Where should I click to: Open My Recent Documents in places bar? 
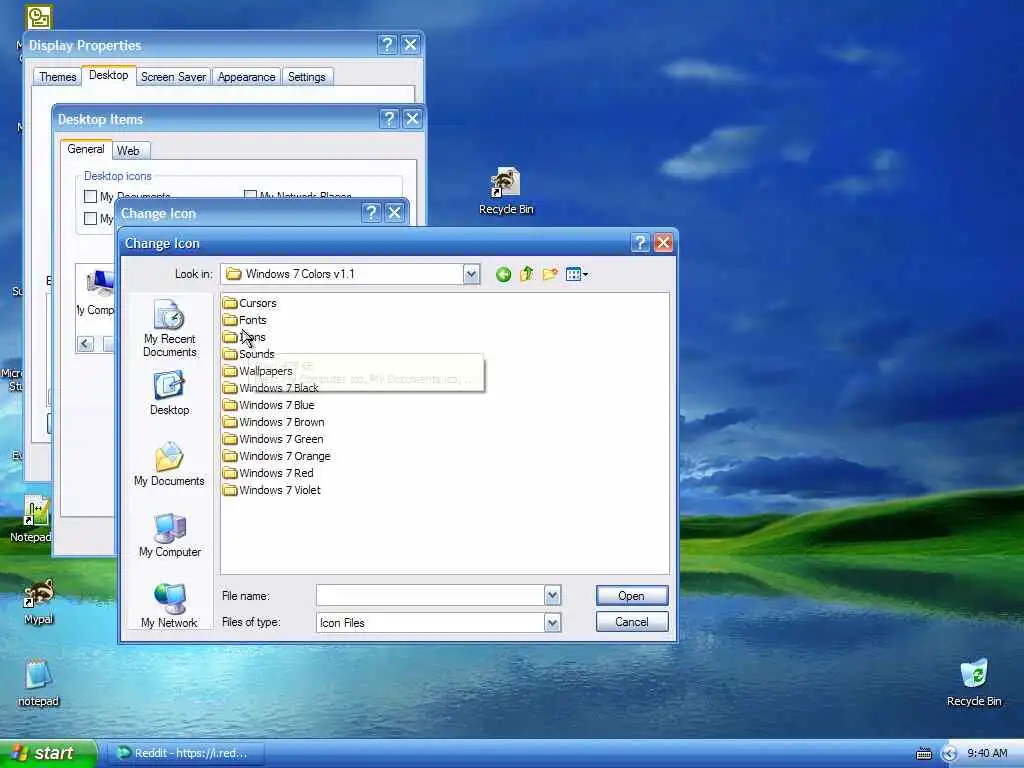(169, 328)
